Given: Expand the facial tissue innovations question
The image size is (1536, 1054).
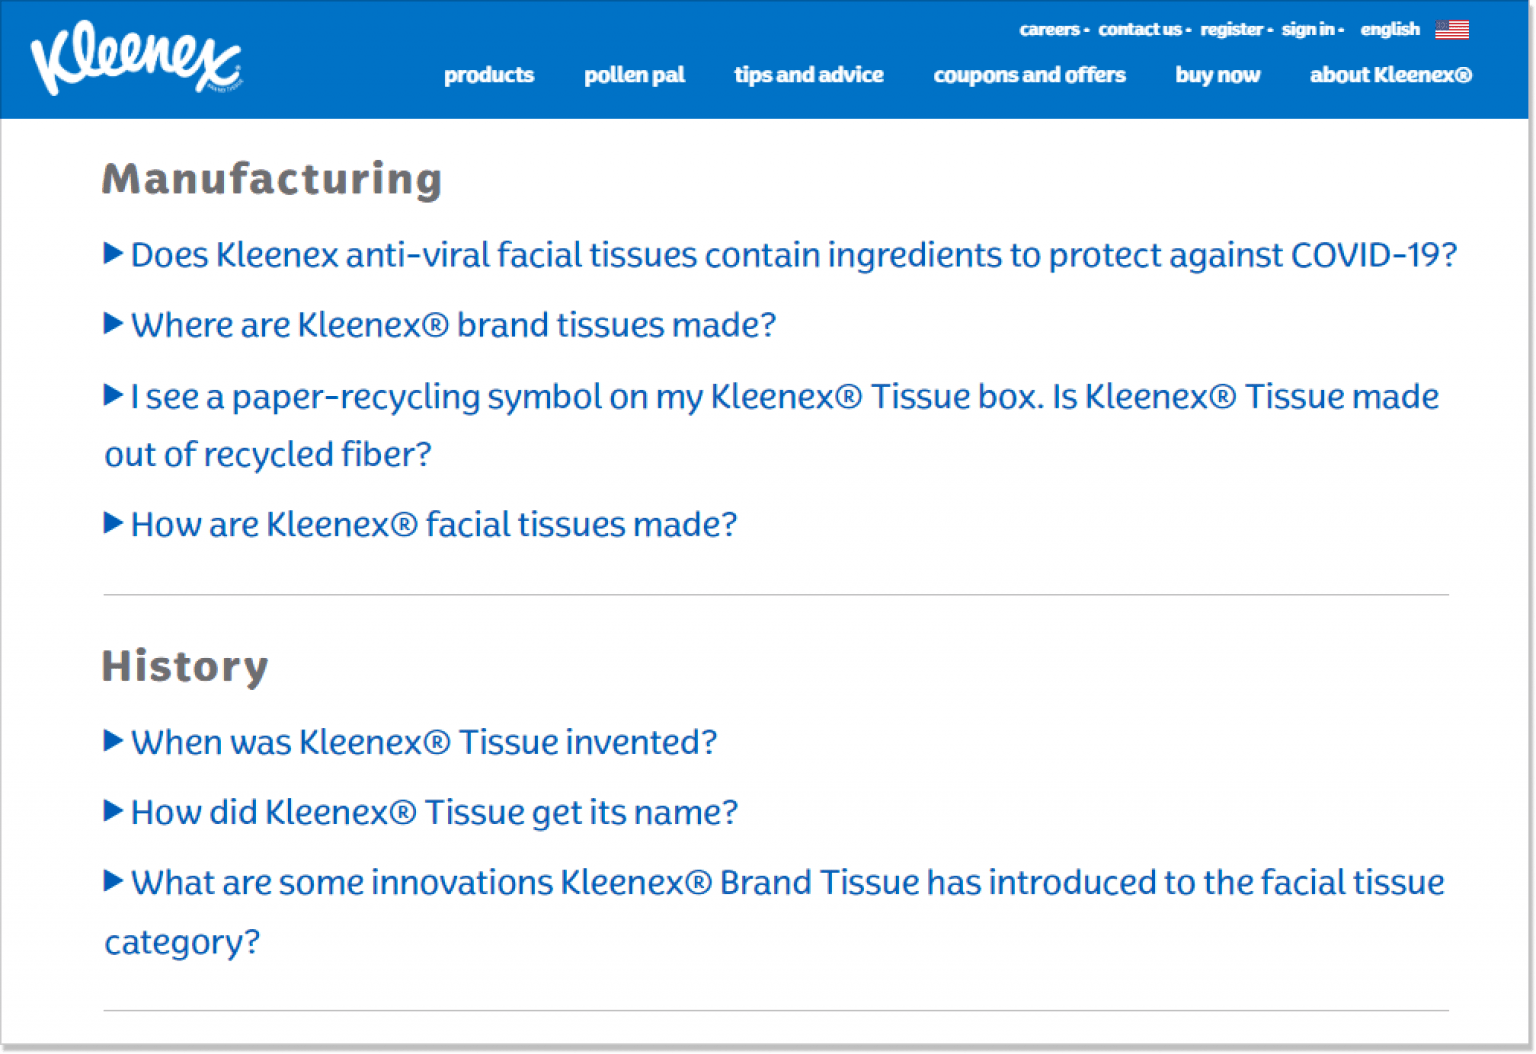Looking at the screenshot, I should pyautogui.click(x=787, y=882).
